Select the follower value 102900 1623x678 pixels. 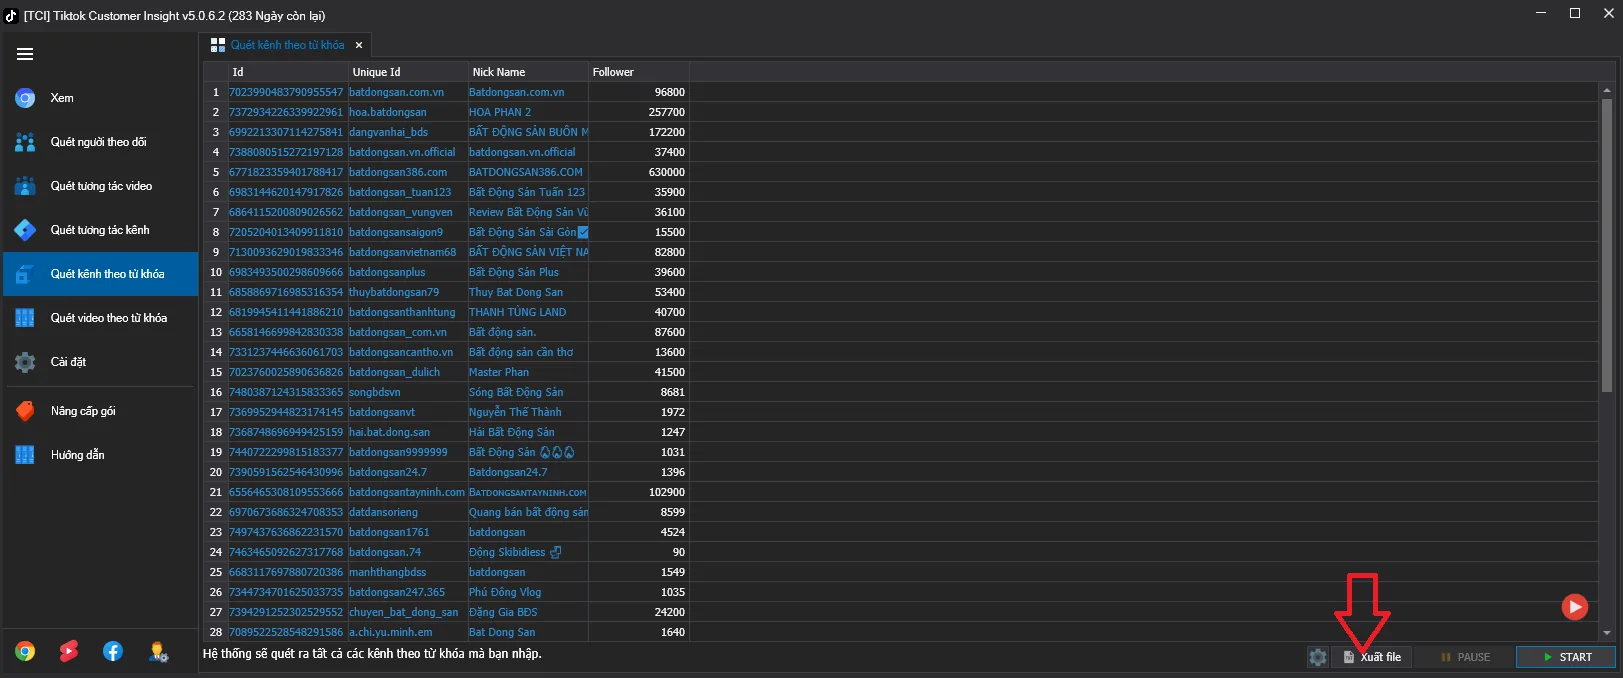pyautogui.click(x=638, y=492)
